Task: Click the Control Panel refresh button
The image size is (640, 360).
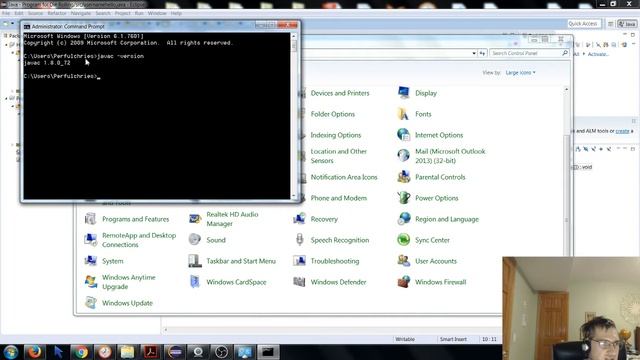Action: [482, 53]
